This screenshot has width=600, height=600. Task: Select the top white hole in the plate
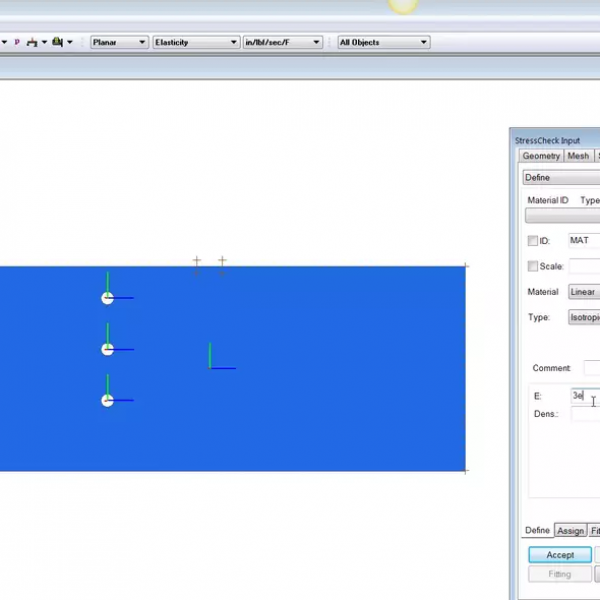coord(108,298)
